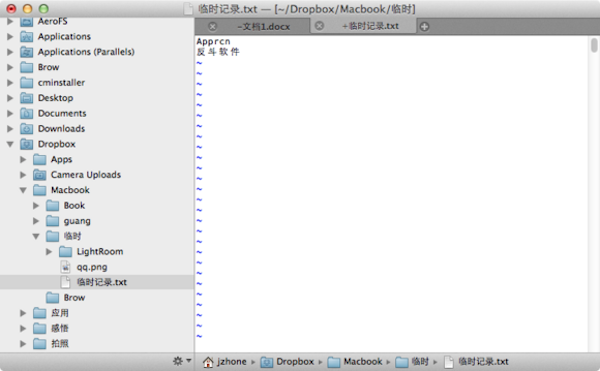Click the Downloads folder icon
Viewport: 600px width, 371px height.
coord(26,129)
